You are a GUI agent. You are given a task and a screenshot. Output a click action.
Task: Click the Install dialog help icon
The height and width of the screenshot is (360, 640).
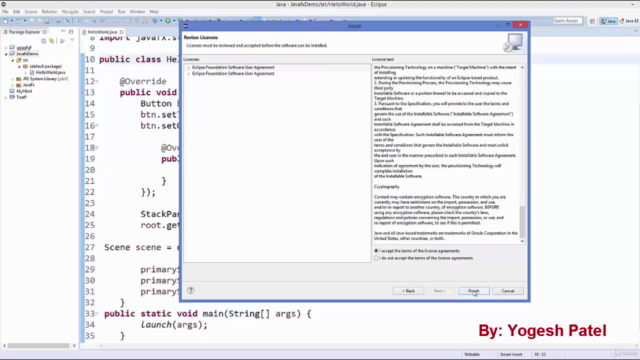[x=191, y=291]
